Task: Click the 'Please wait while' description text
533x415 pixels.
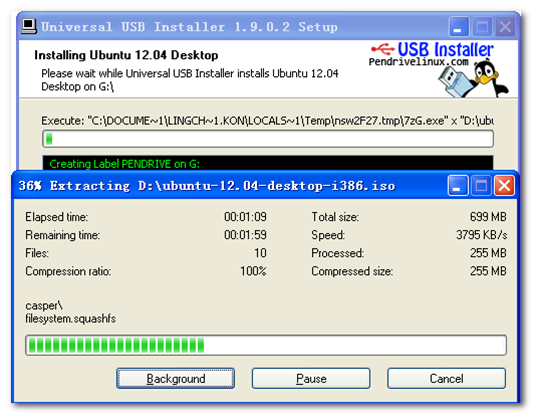Action: pyautogui.click(x=190, y=80)
